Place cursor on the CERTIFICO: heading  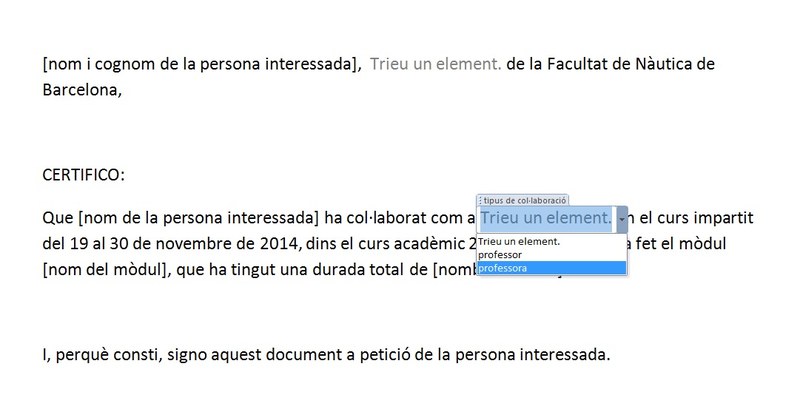pos(84,175)
